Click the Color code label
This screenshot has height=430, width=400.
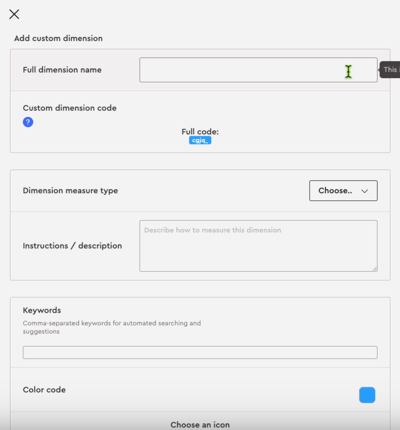click(x=44, y=390)
